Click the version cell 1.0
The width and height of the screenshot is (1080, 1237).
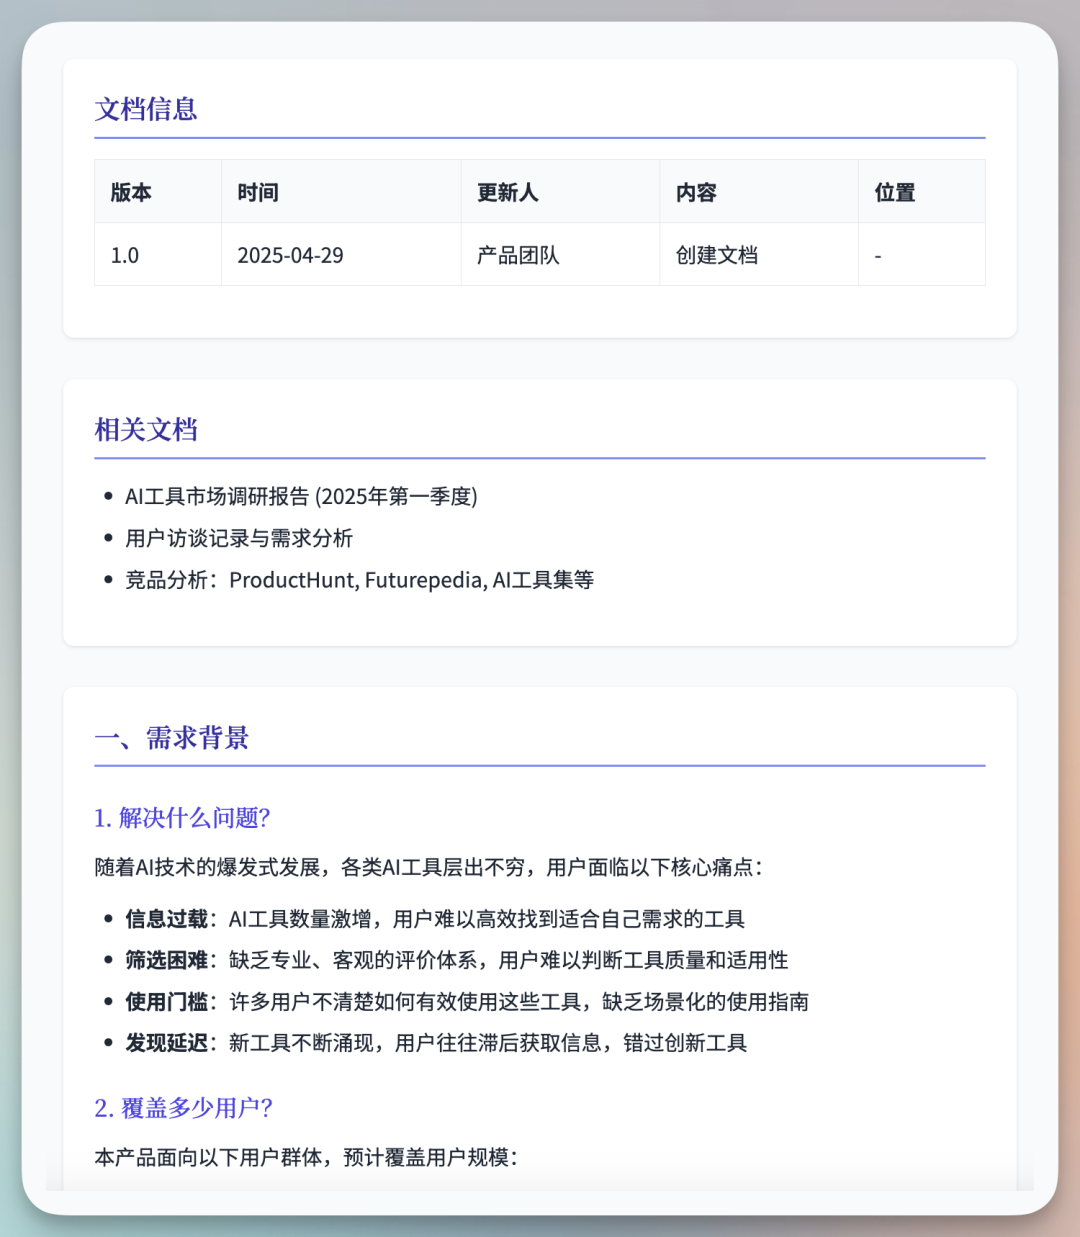125,255
